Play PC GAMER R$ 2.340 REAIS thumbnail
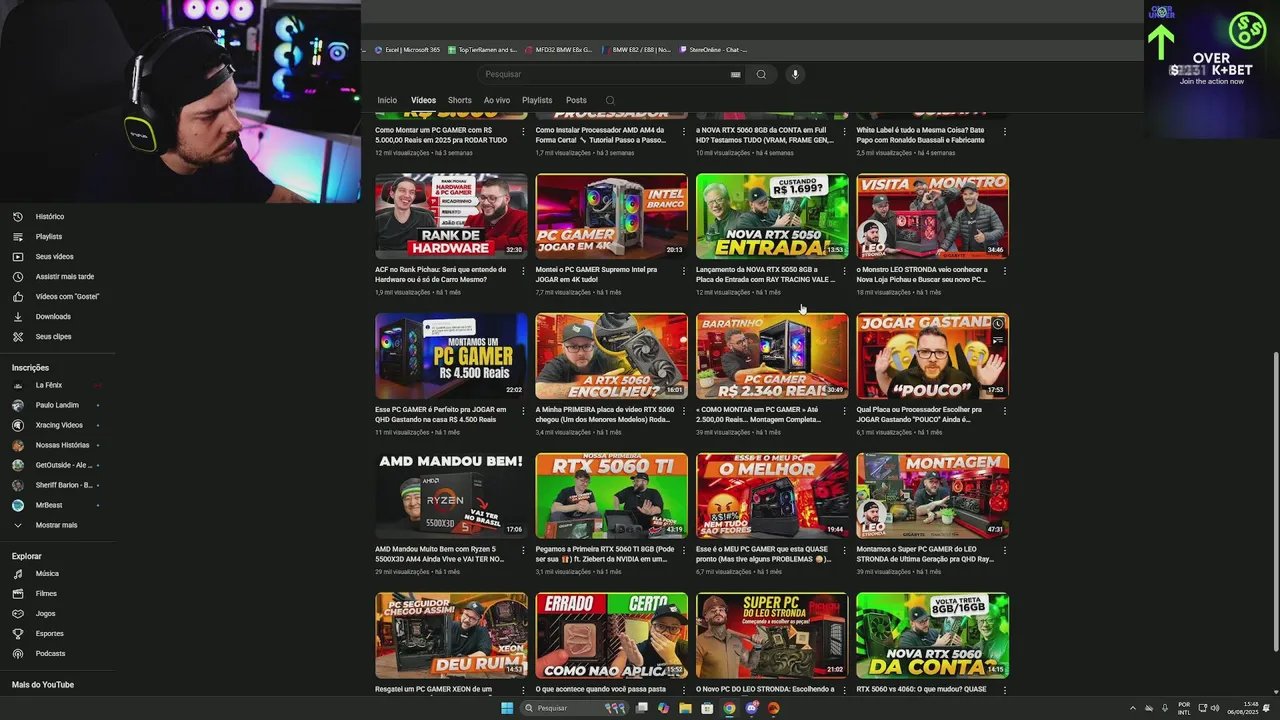Viewport: 1280px width, 720px height. 772,356
